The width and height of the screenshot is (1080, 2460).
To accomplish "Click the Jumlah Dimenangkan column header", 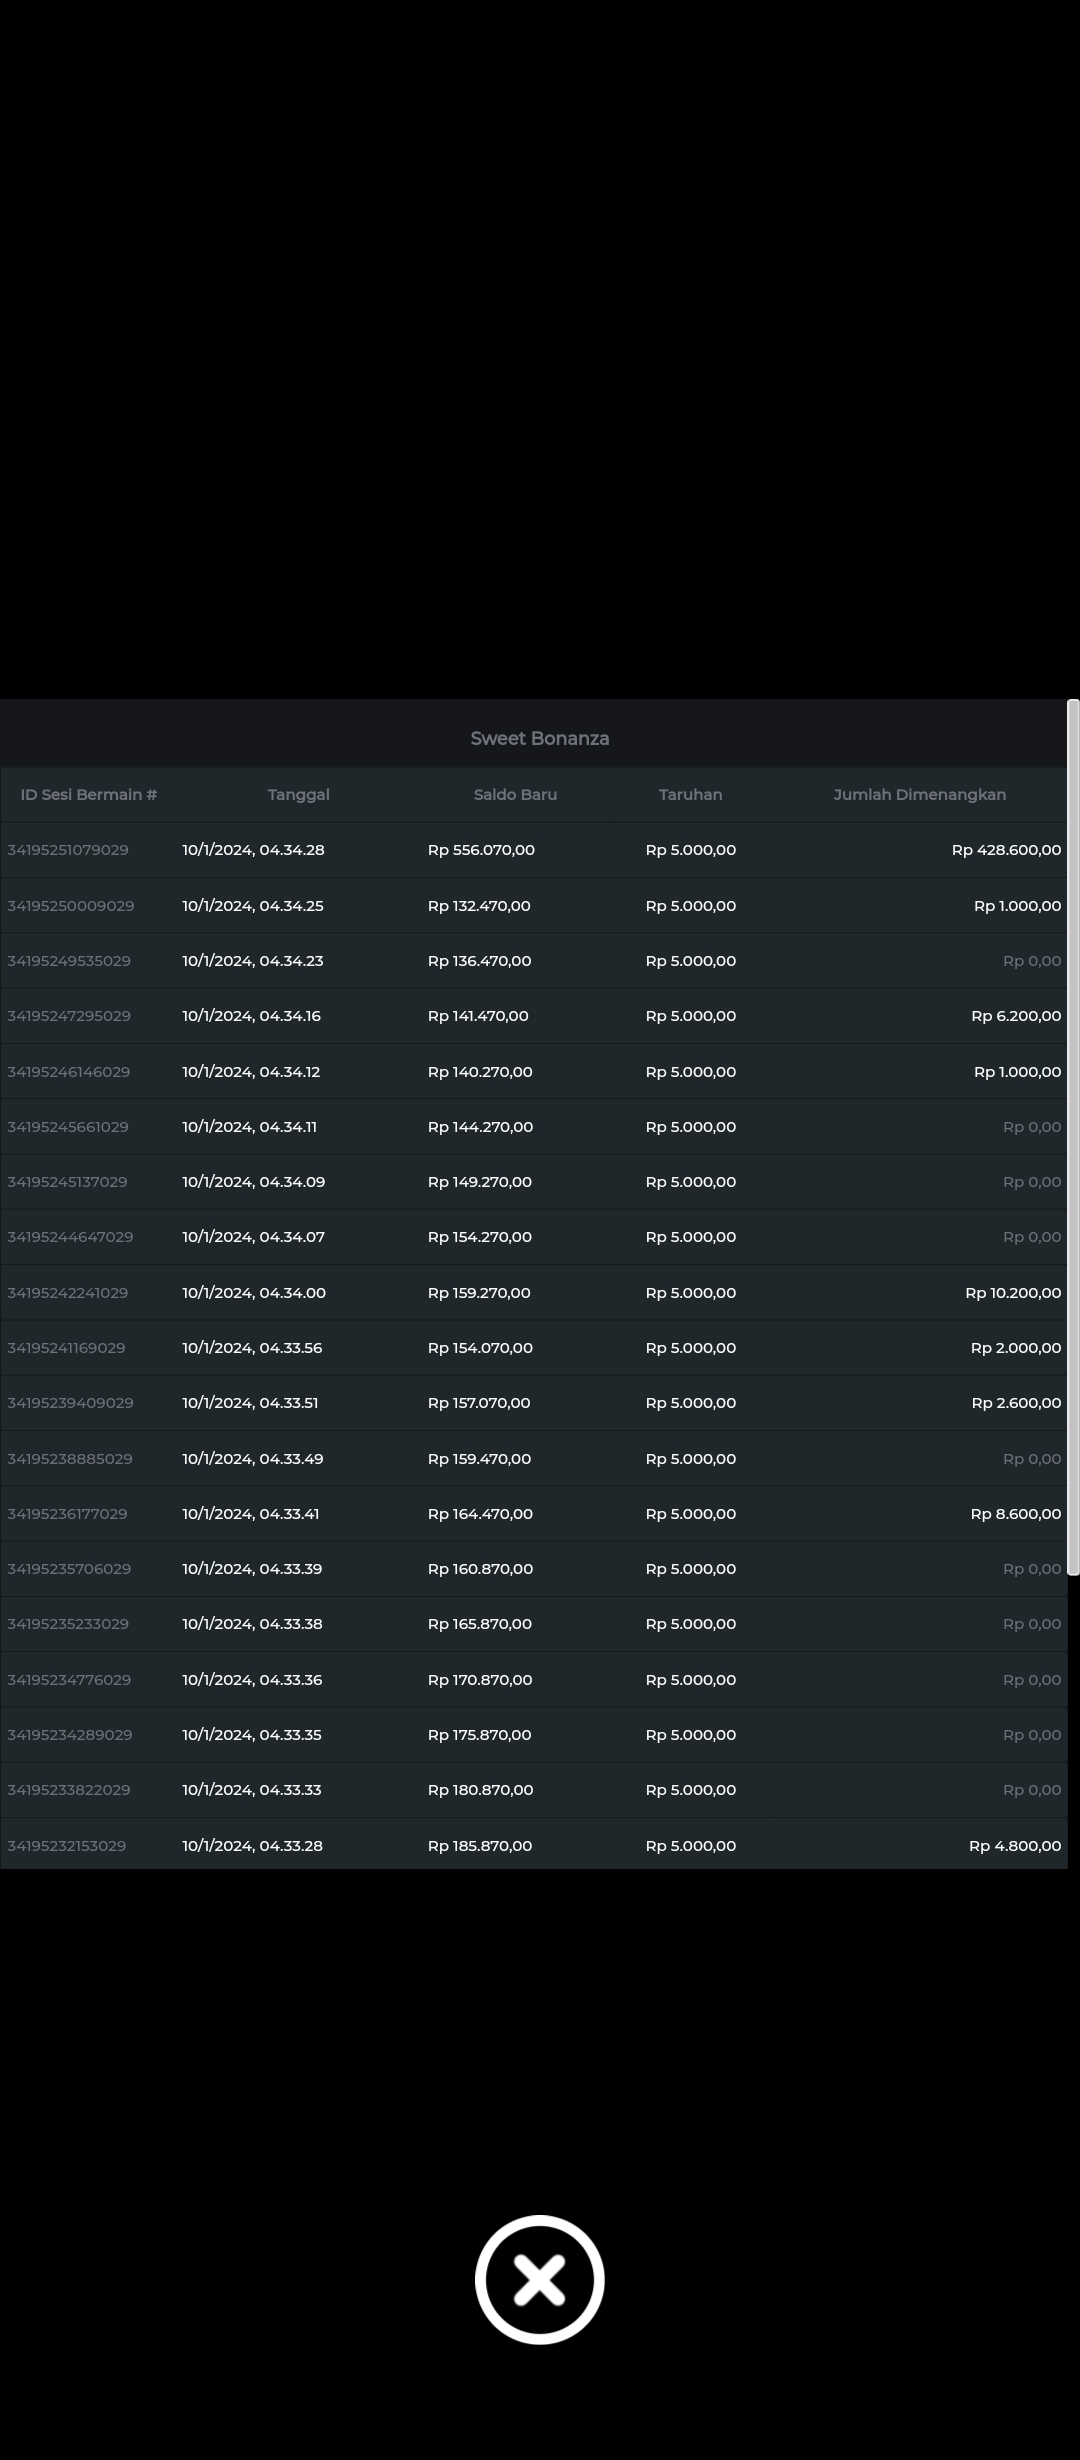I will 919,795.
